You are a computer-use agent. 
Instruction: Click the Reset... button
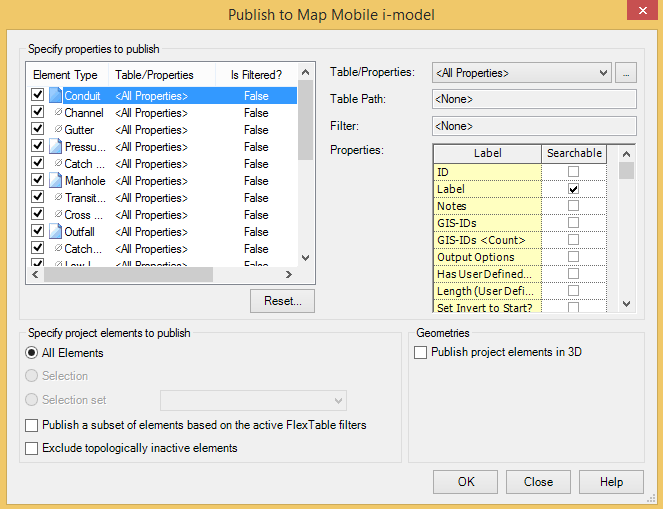click(282, 301)
